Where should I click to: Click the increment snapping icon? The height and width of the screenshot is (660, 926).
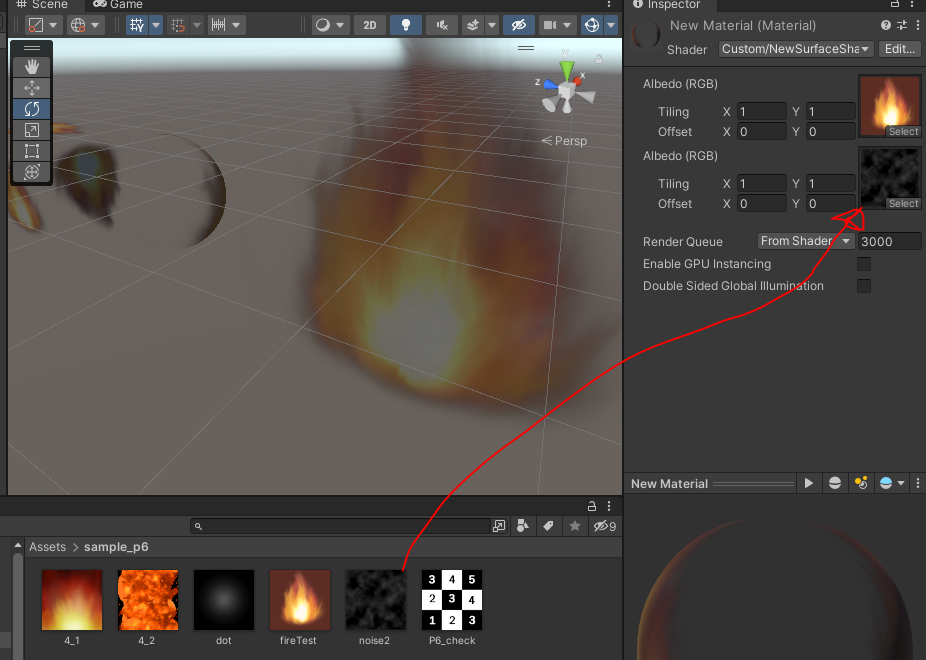(x=219, y=25)
